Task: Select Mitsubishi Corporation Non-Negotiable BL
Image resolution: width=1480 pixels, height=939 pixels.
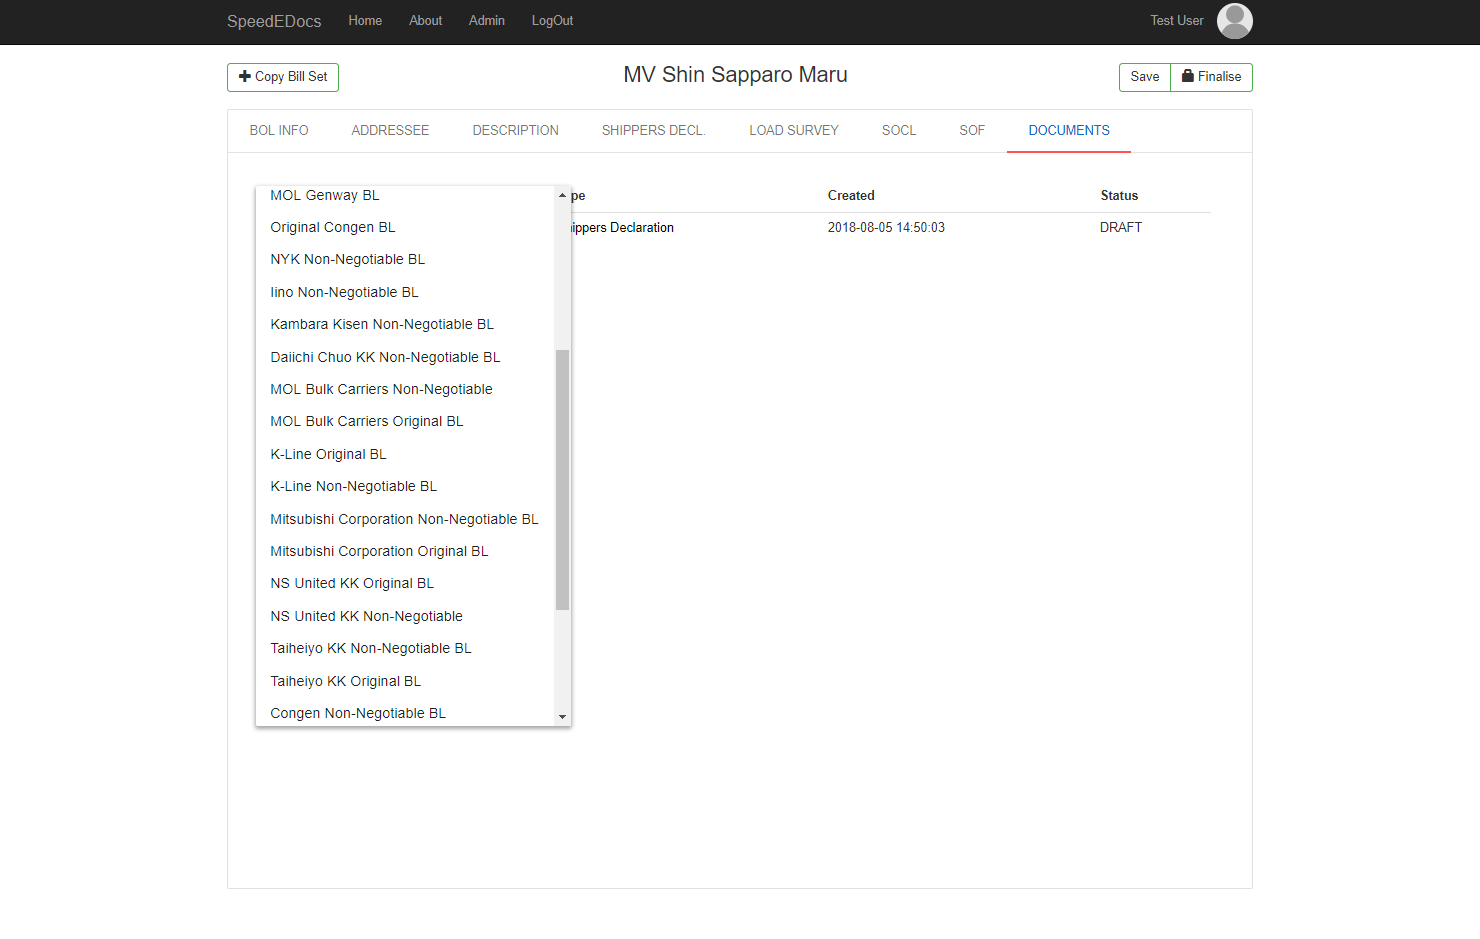Action: coord(405,520)
